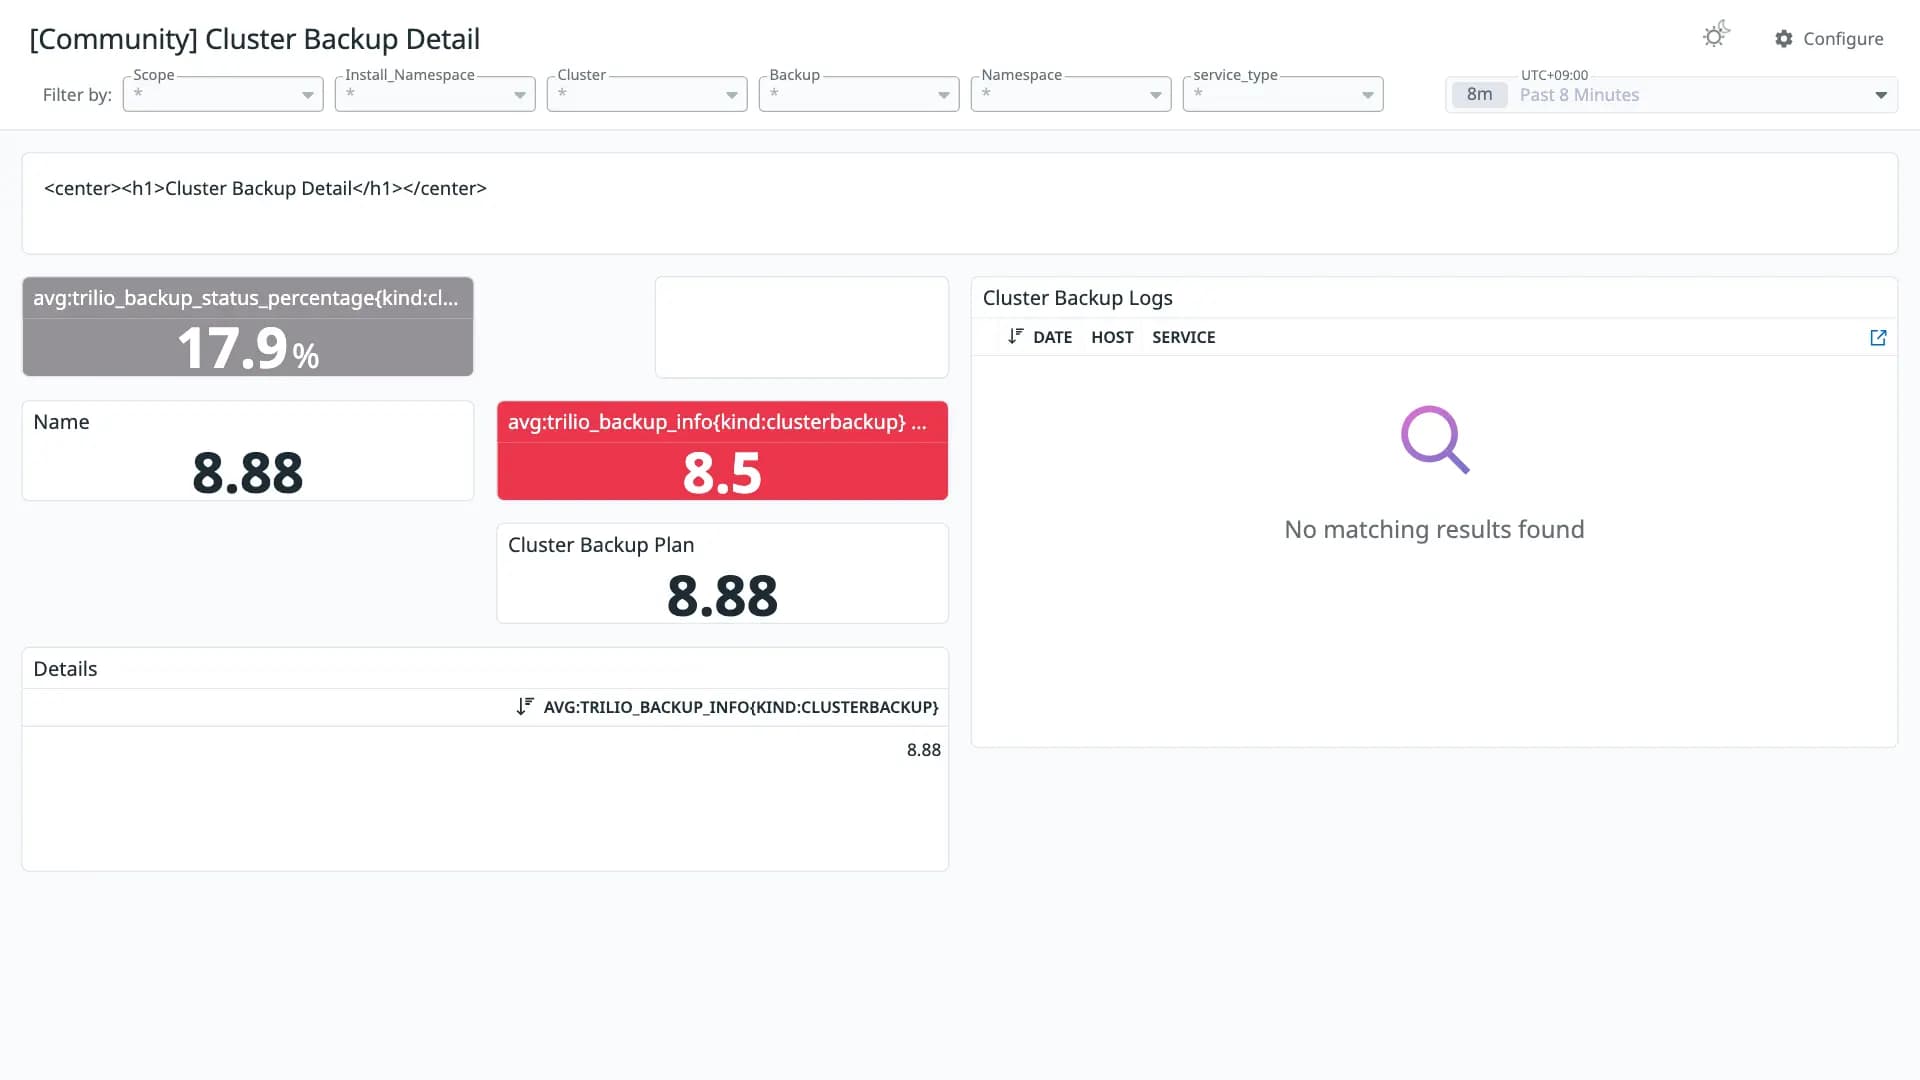Screen dimensions: 1920x1080
Task: Open the Cluster filter dropdown
Action: point(647,94)
